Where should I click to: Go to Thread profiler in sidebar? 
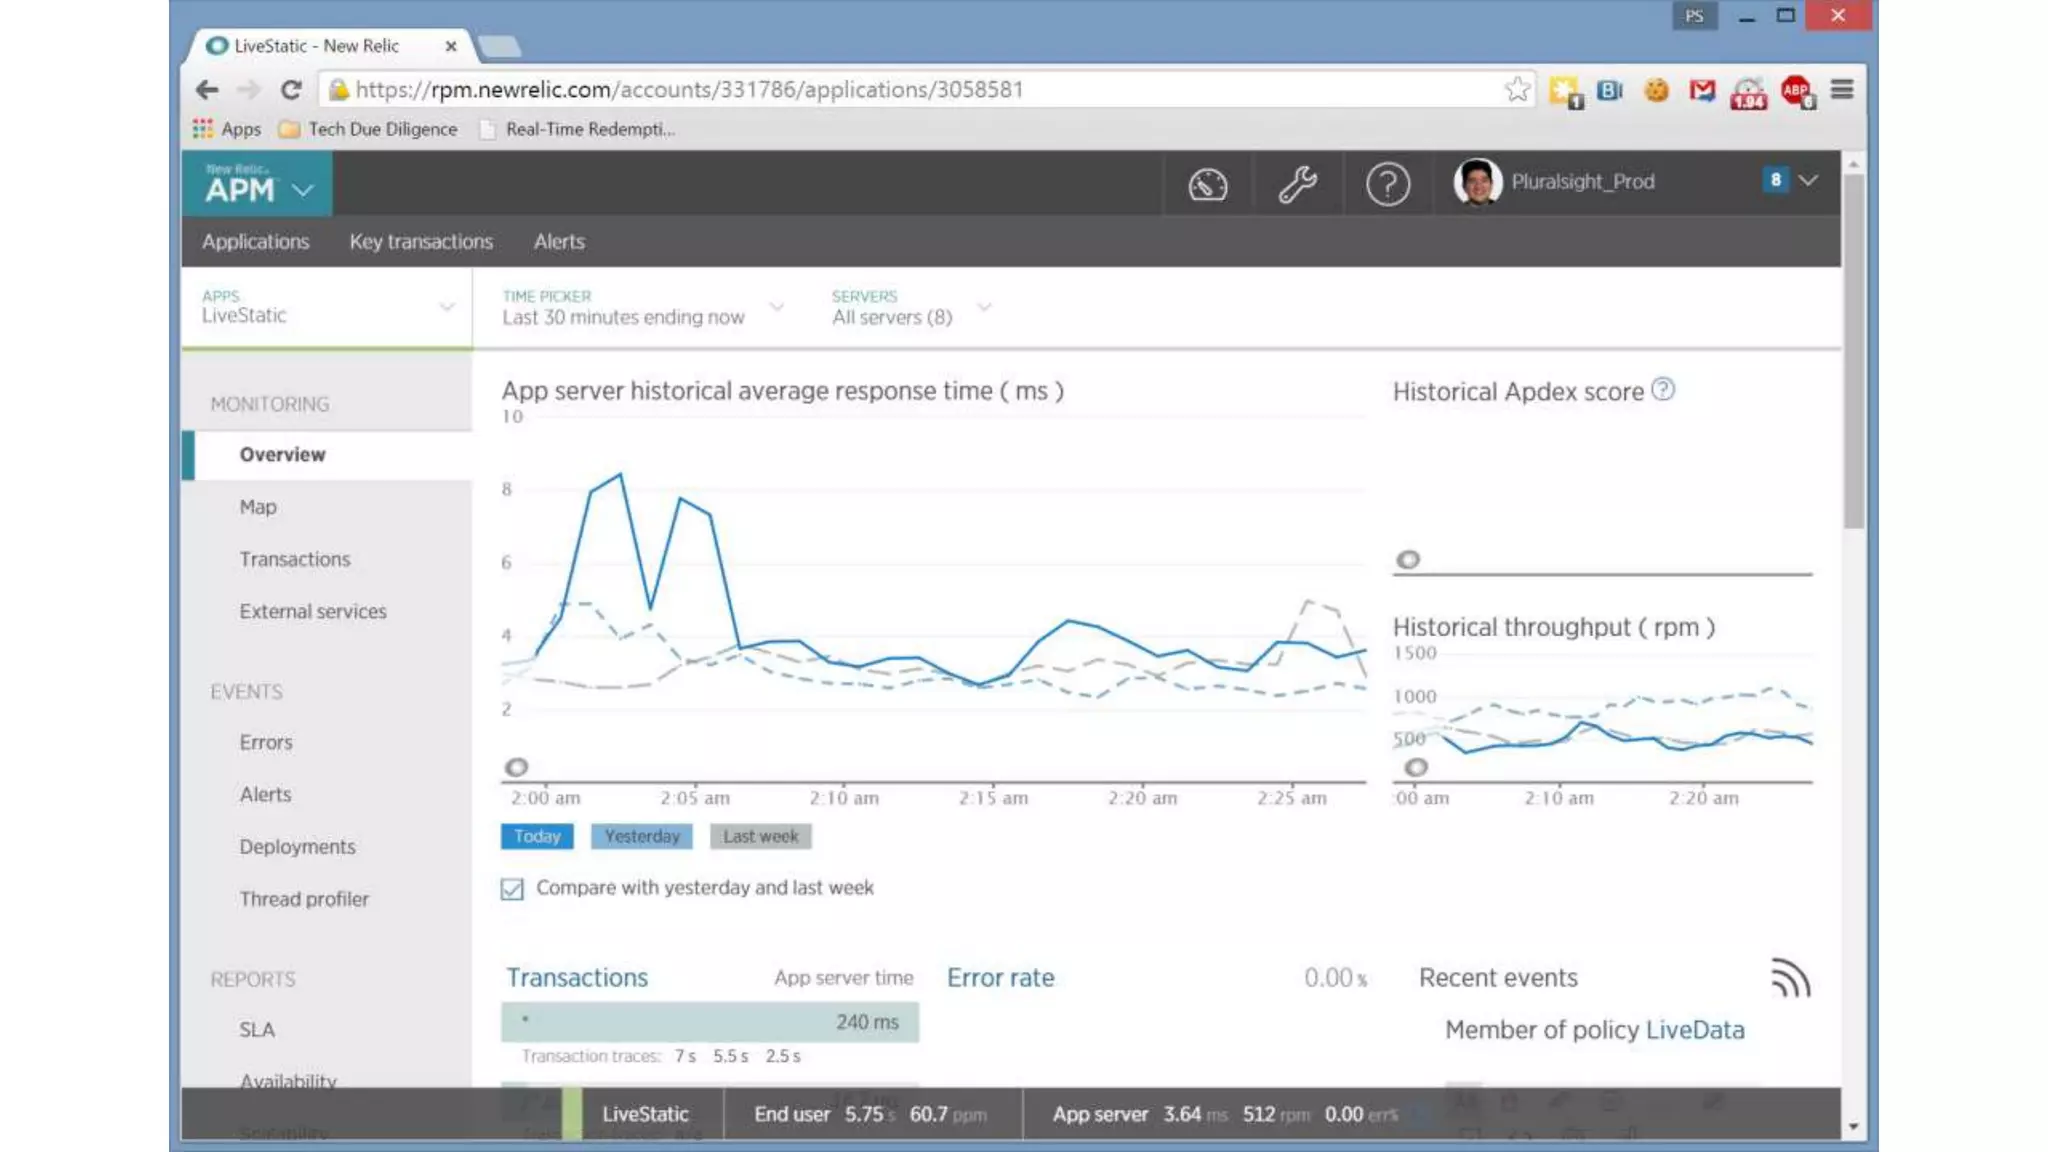[304, 899]
